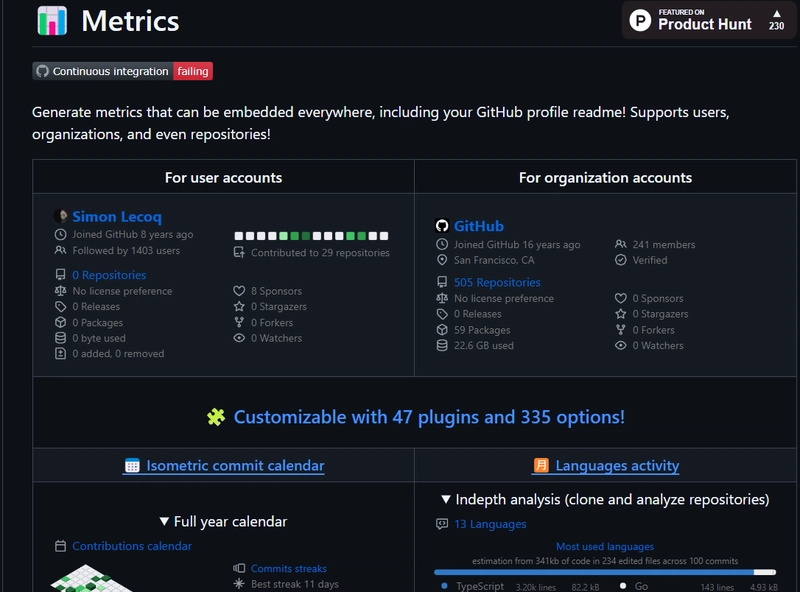
Task: Open the Featured on Product Hunt badge
Action: [x=709, y=20]
